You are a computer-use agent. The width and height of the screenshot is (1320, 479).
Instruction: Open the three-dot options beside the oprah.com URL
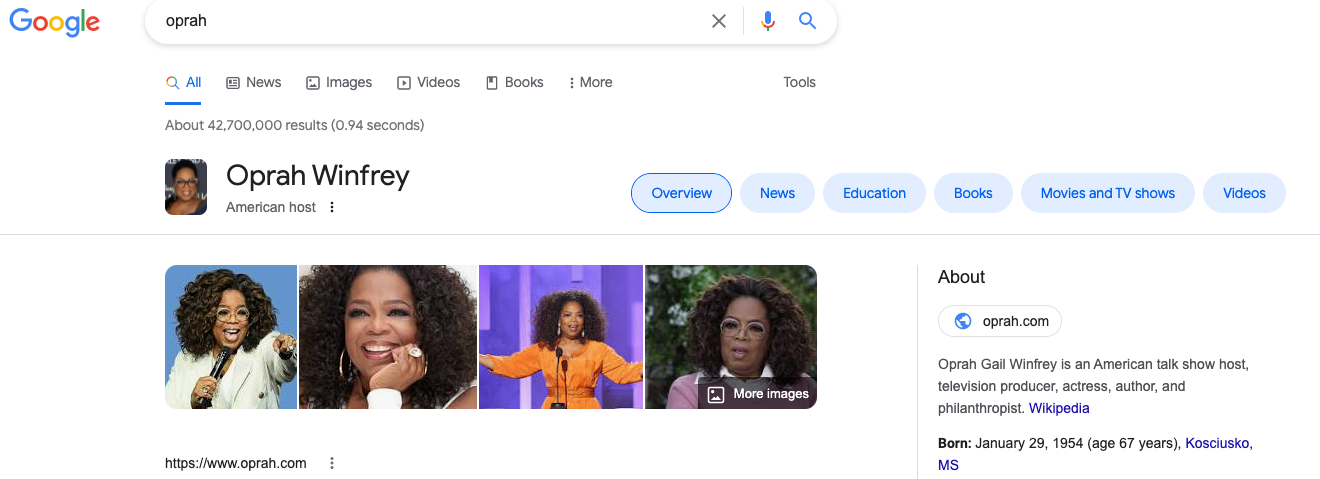click(332, 463)
